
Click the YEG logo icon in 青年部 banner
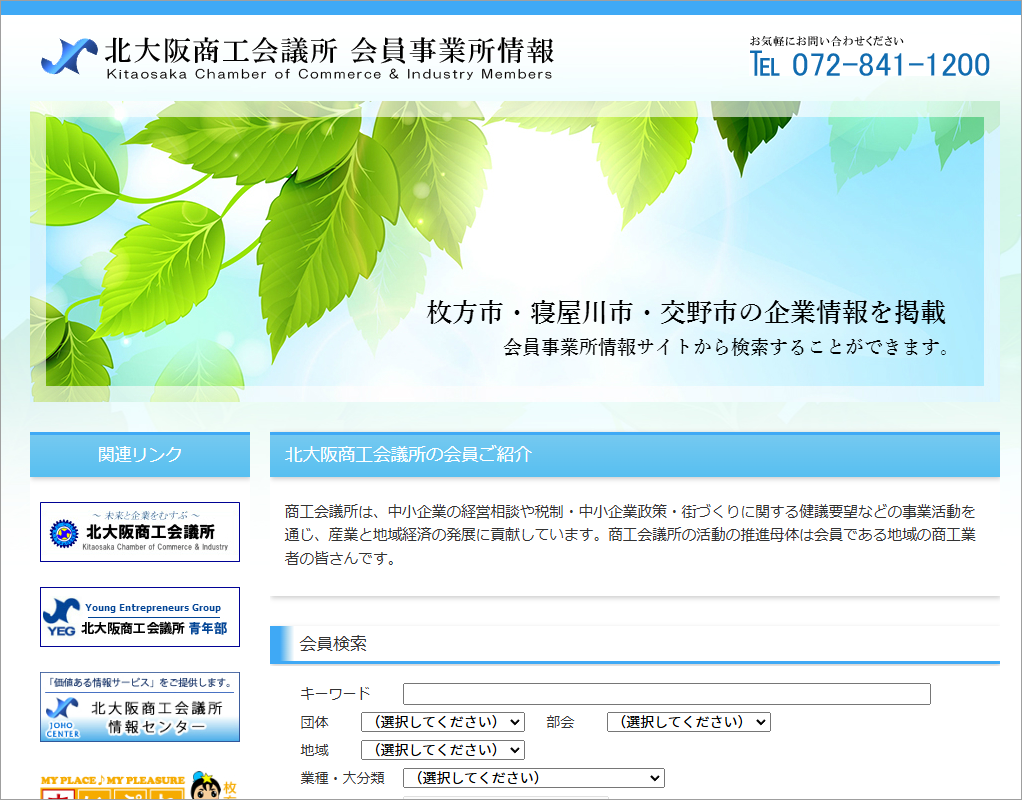(x=61, y=617)
